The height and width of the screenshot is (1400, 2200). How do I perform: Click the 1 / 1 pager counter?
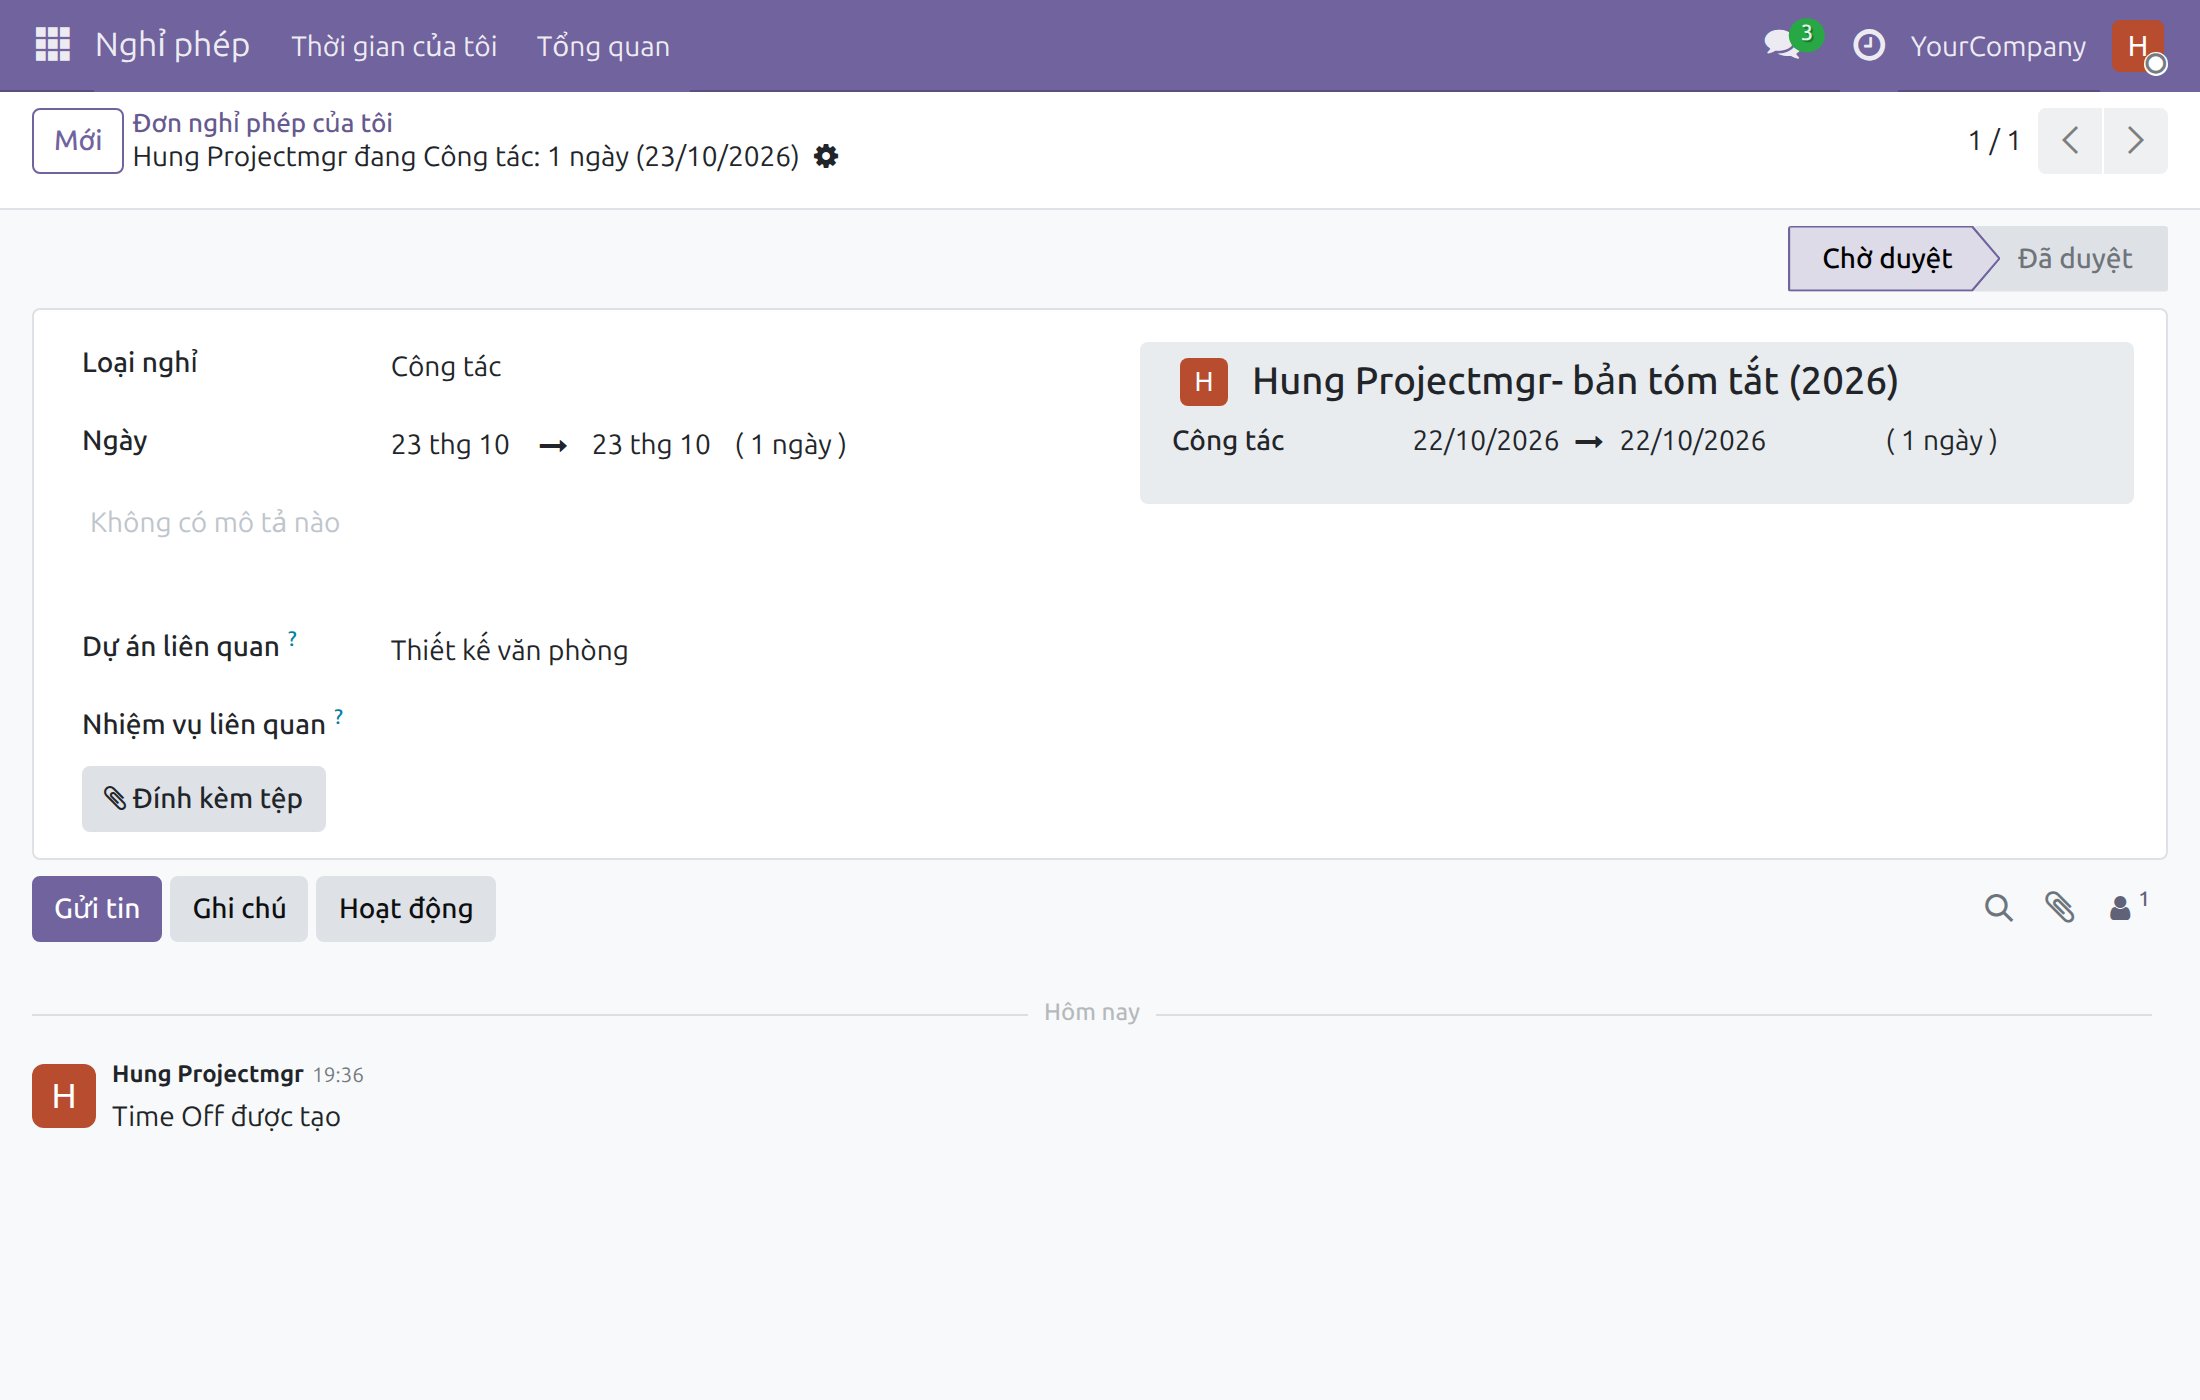click(1993, 140)
